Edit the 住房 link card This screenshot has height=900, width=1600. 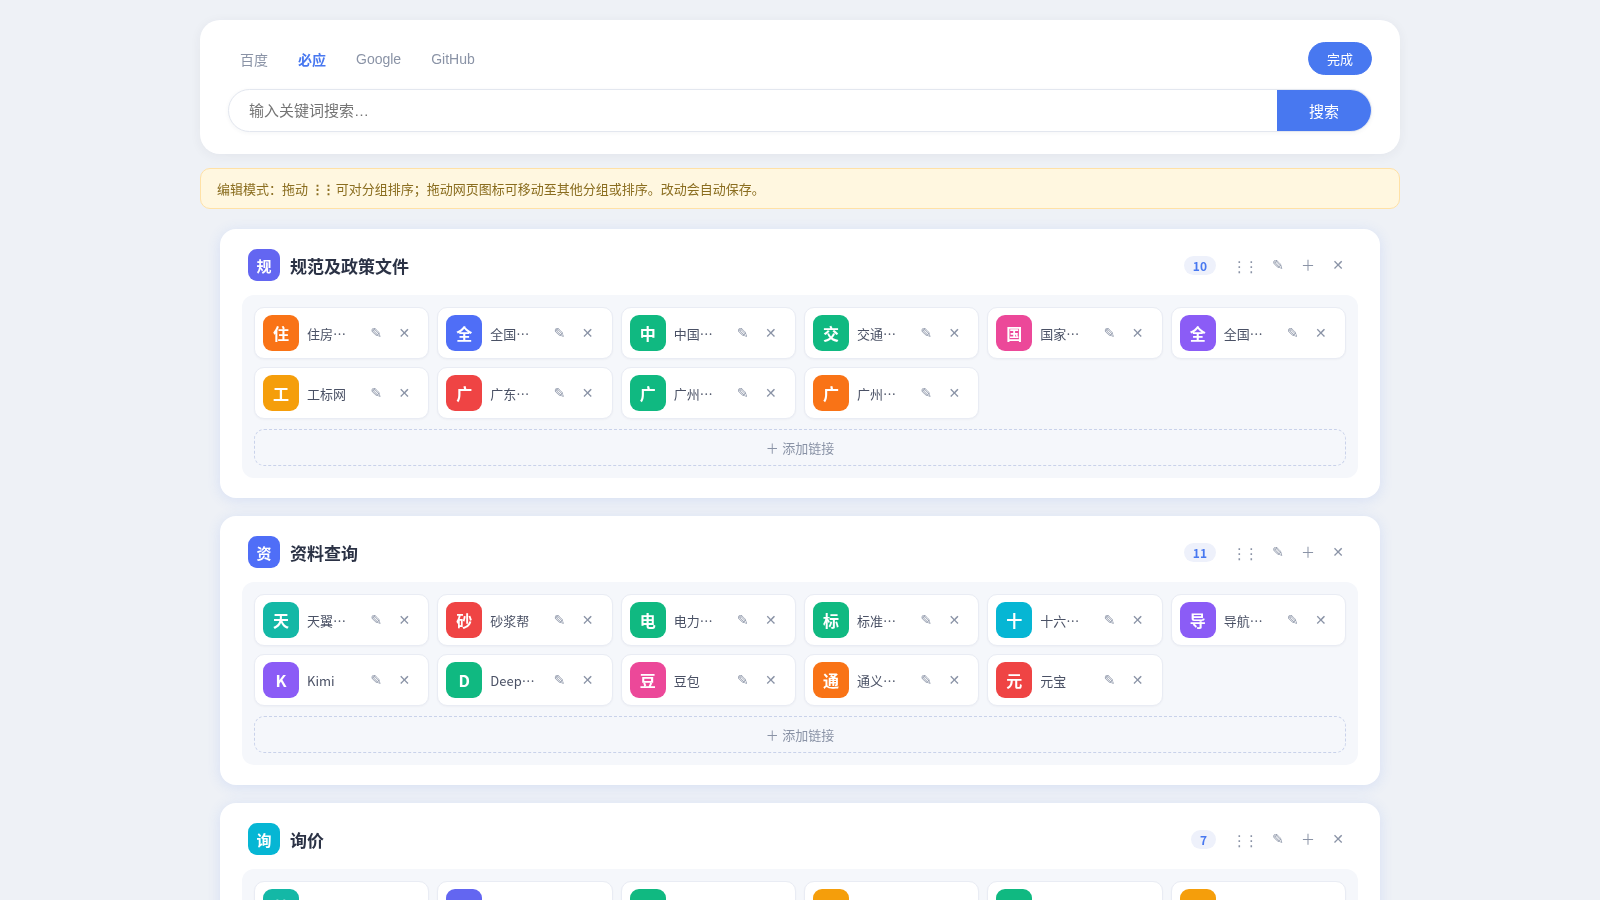tap(376, 333)
